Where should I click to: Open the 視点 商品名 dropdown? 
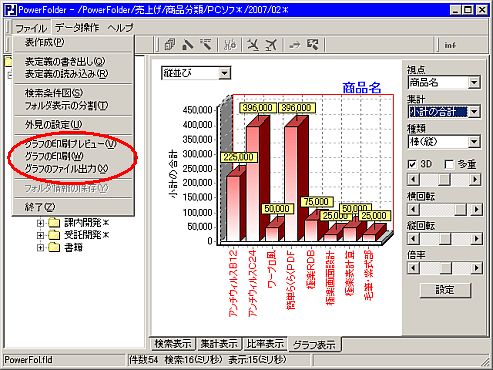tap(474, 82)
